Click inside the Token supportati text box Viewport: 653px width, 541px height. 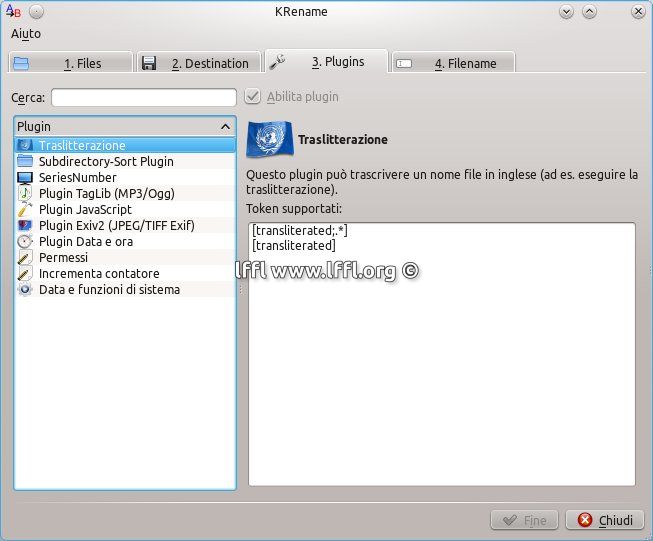point(442,354)
